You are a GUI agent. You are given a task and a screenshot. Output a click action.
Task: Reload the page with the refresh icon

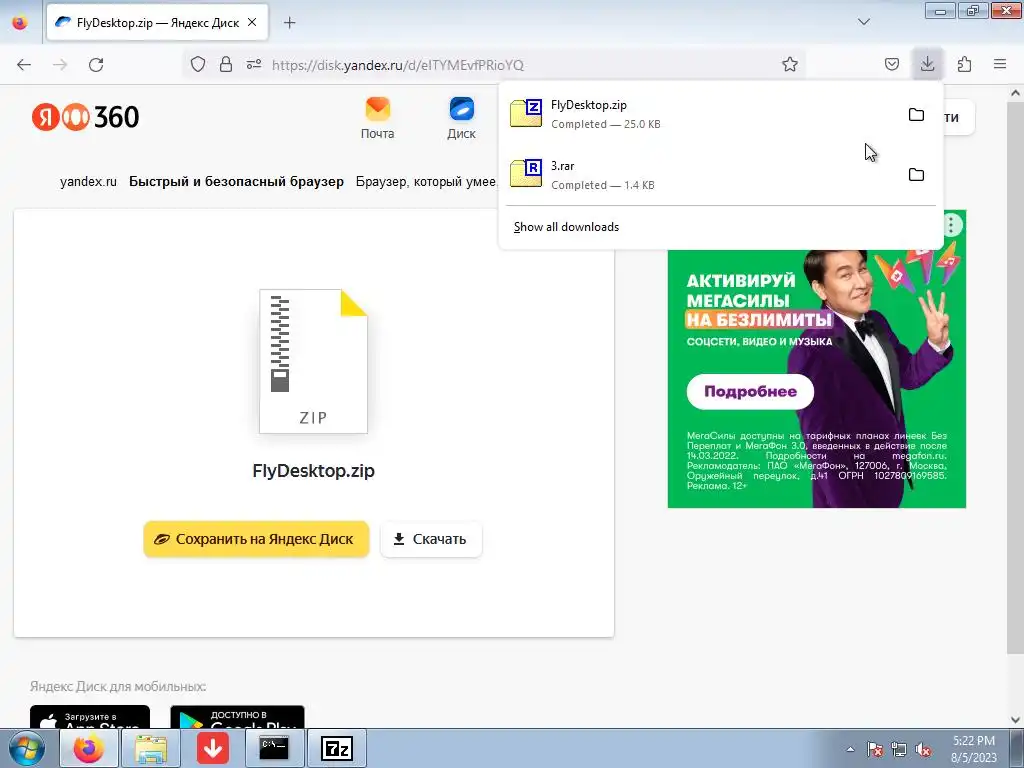[x=96, y=65]
